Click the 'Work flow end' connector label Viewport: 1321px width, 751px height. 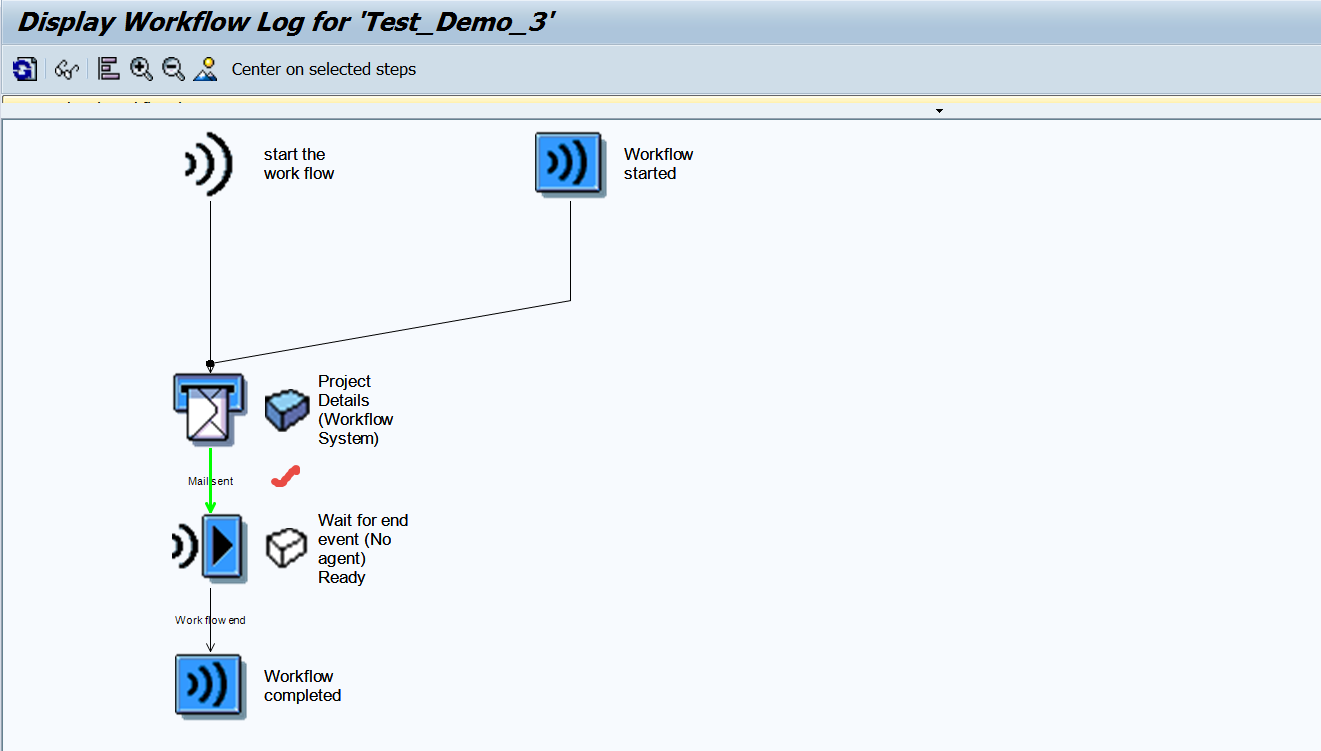pos(210,620)
